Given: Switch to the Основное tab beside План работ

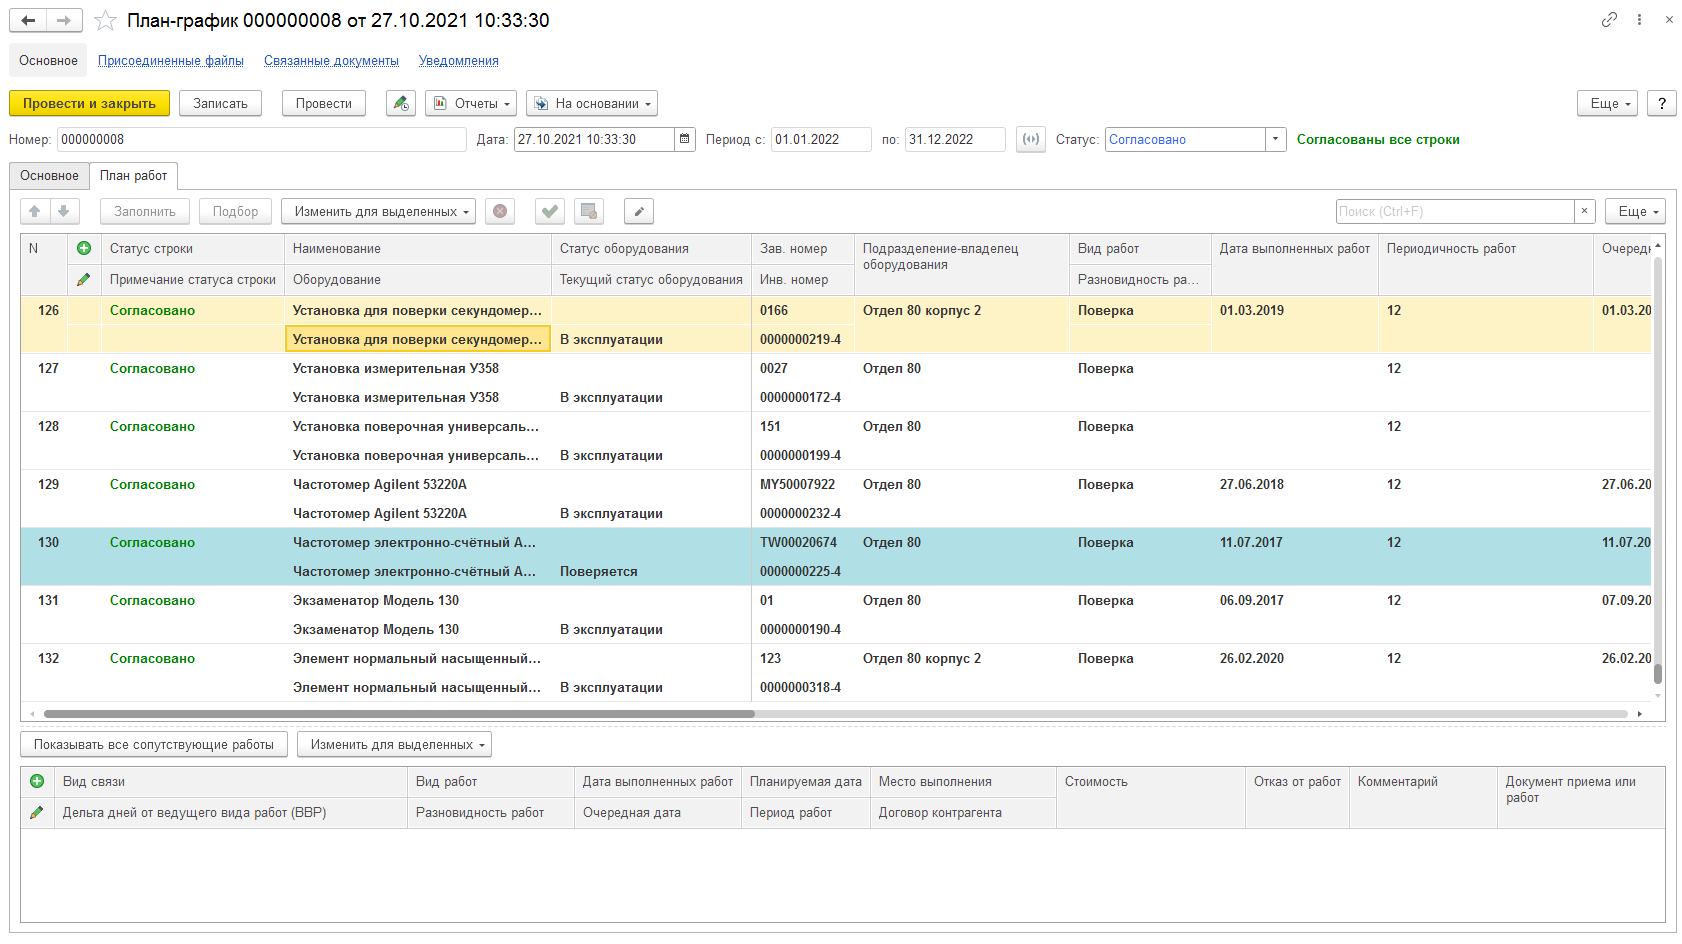Looking at the screenshot, I should pos(49,176).
